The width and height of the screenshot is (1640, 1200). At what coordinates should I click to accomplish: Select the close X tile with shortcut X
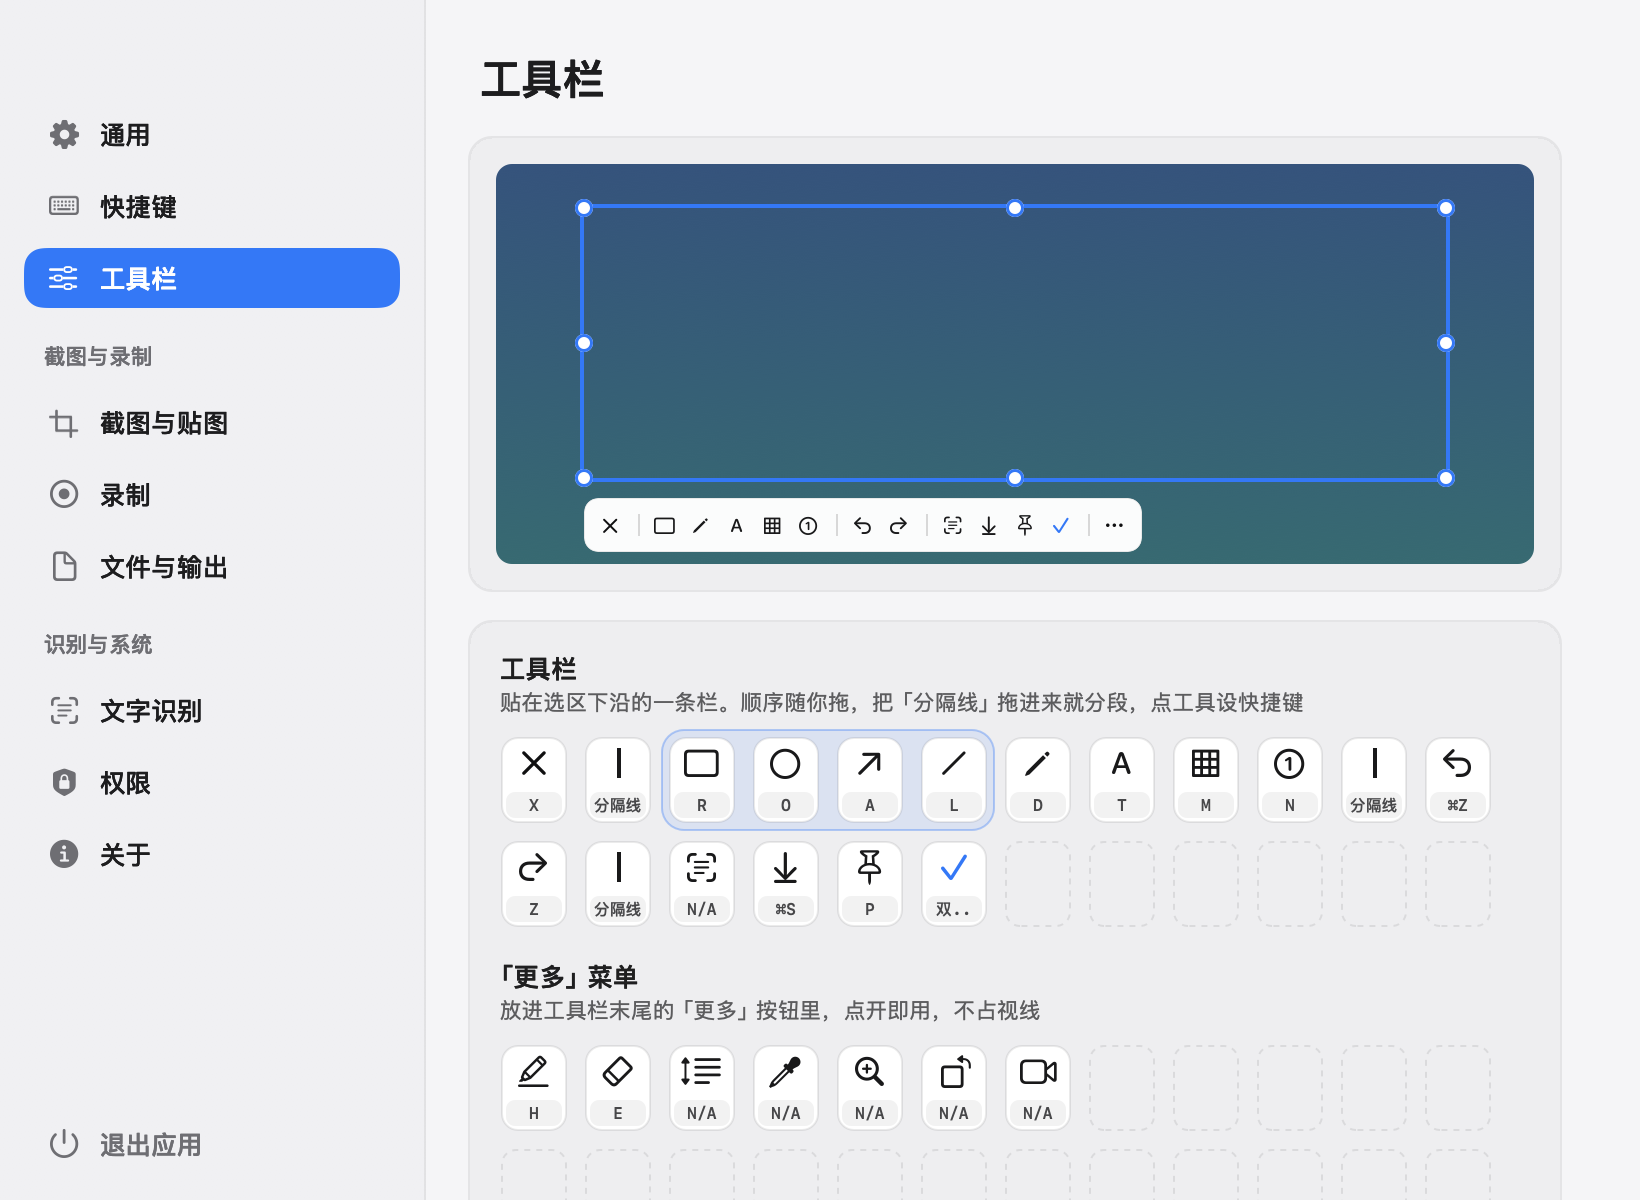(x=534, y=780)
